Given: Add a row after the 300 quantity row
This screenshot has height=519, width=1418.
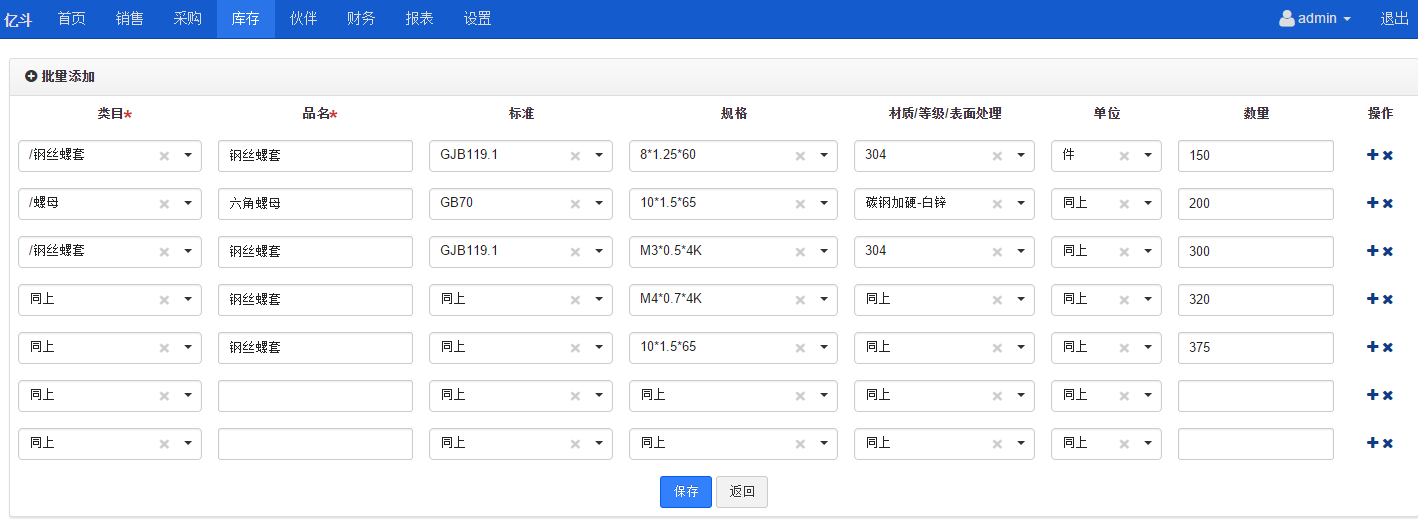Looking at the screenshot, I should click(1372, 251).
